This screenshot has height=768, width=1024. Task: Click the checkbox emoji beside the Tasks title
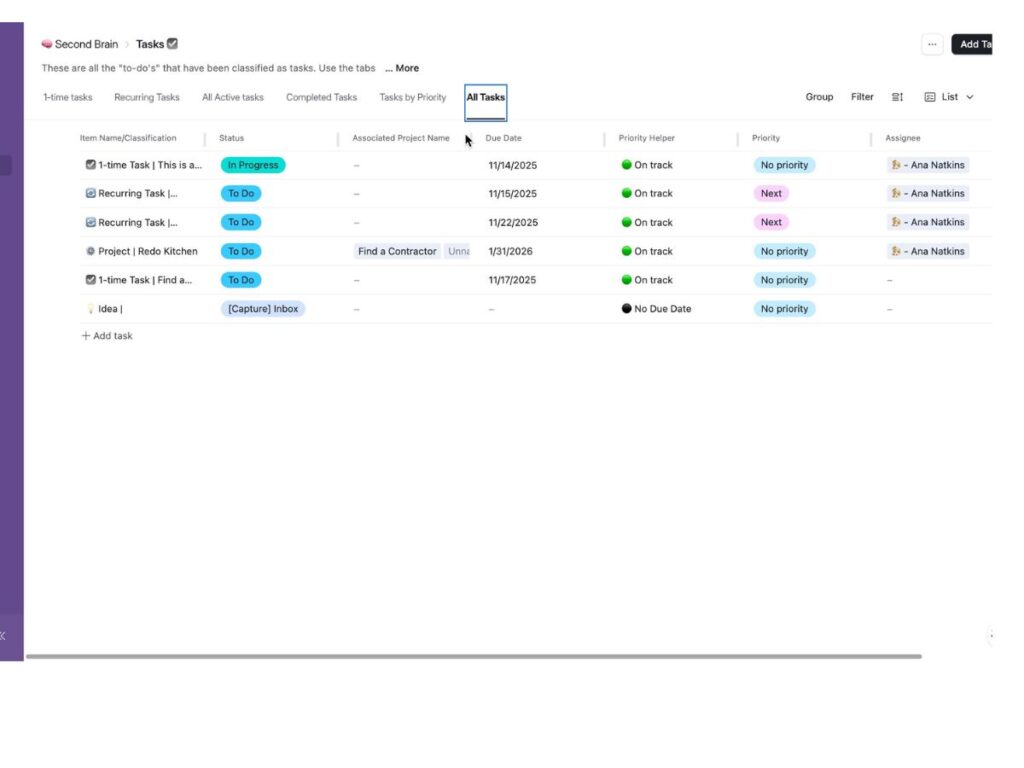[170, 43]
